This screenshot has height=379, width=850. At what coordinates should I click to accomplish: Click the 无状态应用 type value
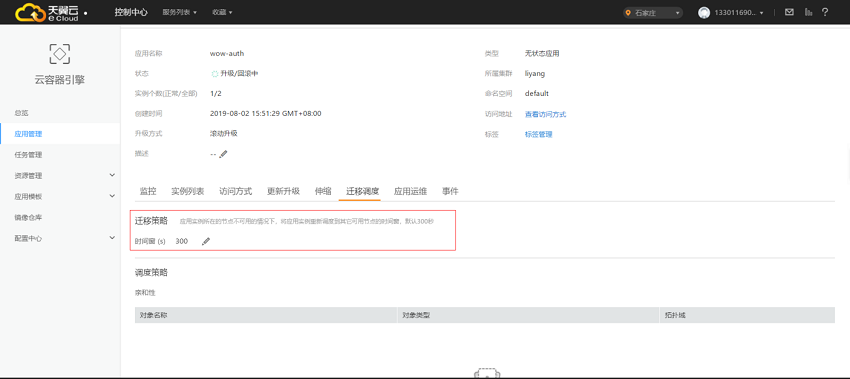[542, 54]
